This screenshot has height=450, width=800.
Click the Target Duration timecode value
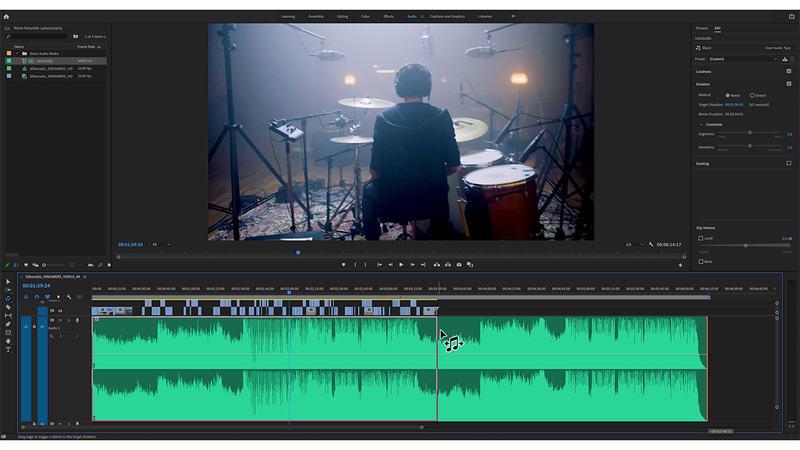[x=734, y=105]
